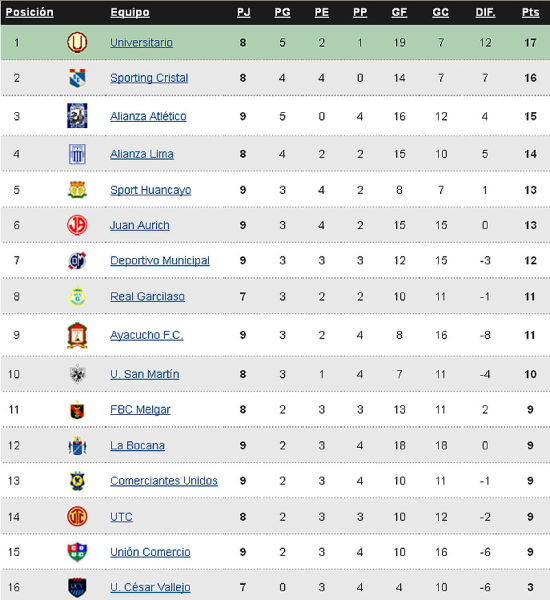Open the U. César Vallejo team link

150,587
